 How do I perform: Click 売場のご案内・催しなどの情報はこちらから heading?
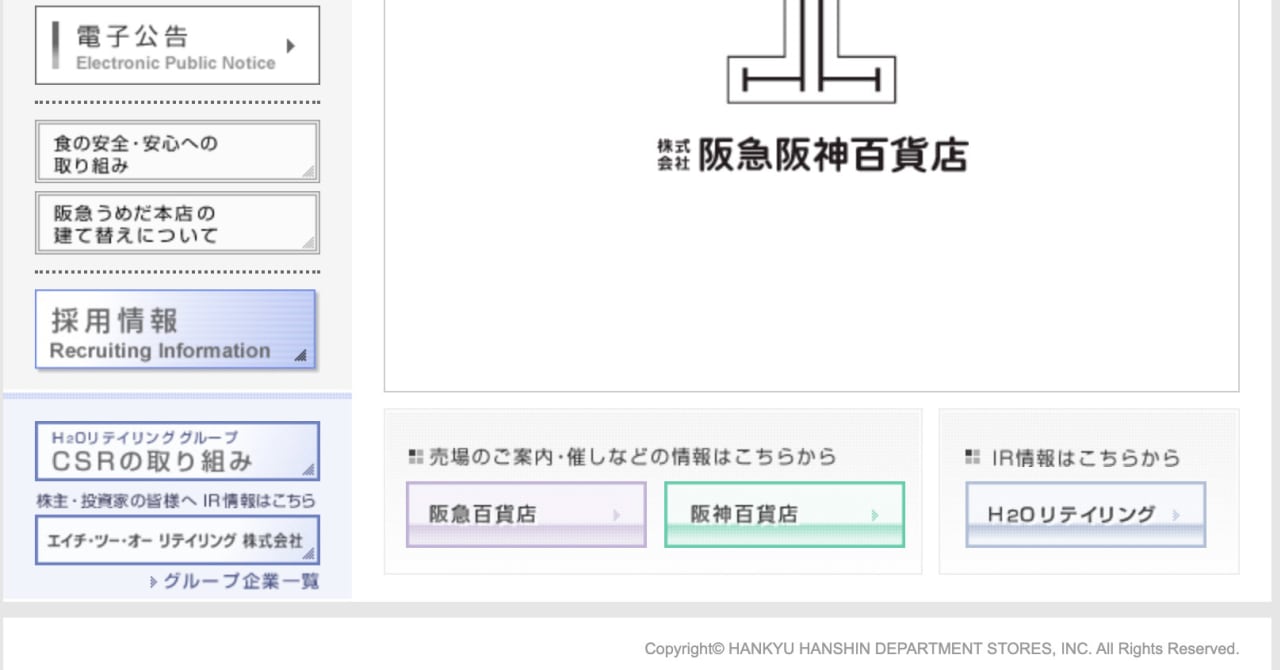(x=633, y=457)
